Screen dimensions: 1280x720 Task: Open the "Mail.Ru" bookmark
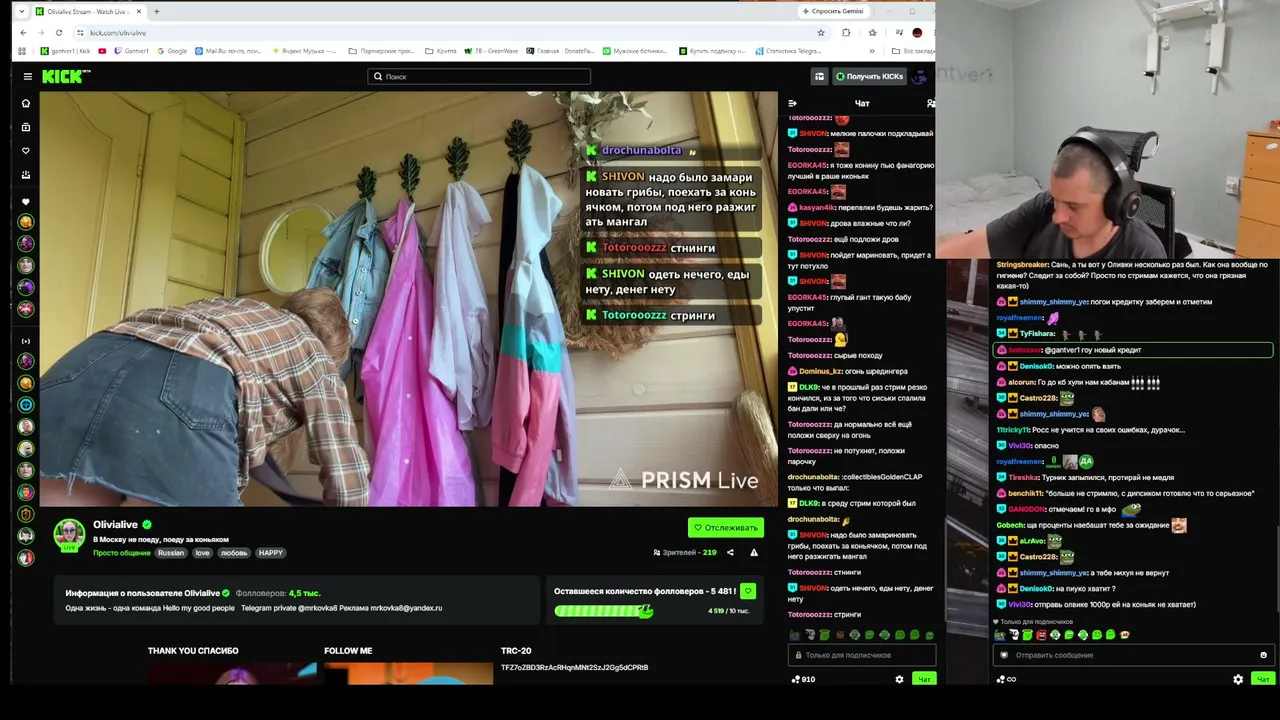(x=228, y=51)
